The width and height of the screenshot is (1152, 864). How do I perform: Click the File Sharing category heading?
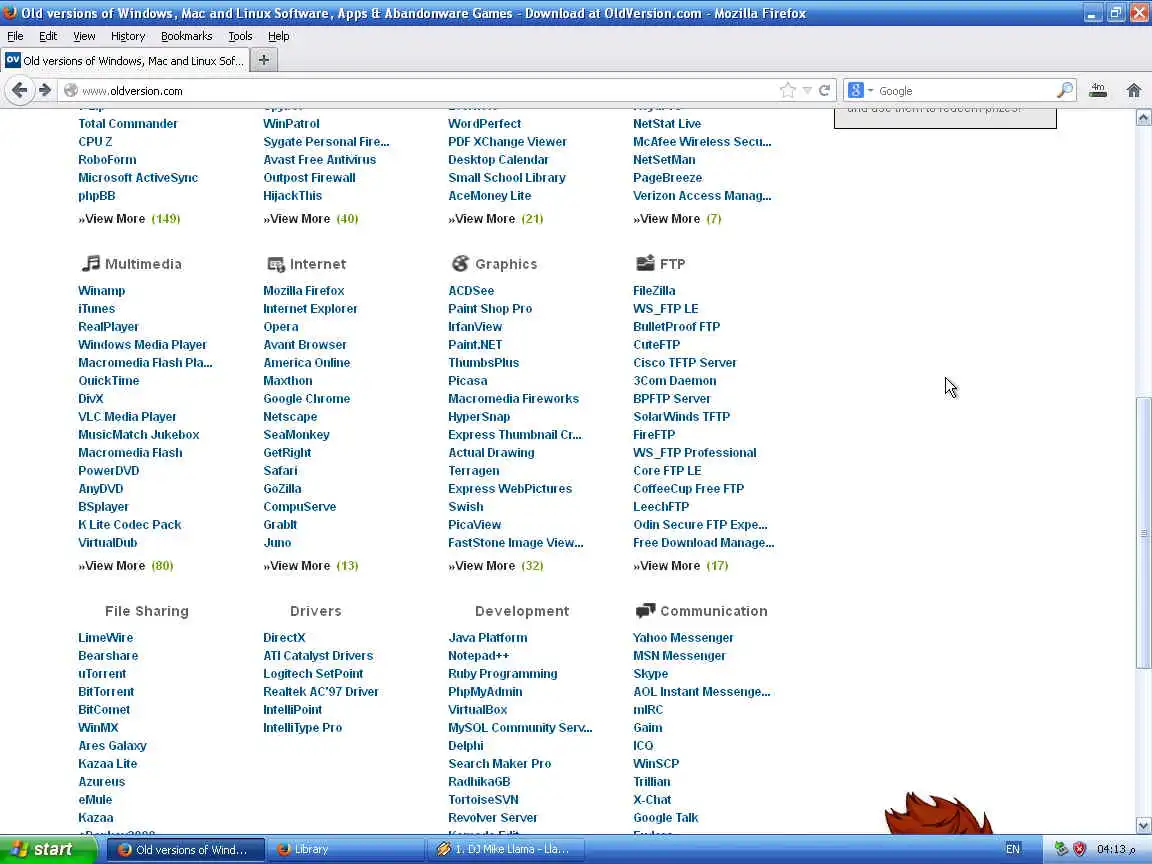coord(147,611)
